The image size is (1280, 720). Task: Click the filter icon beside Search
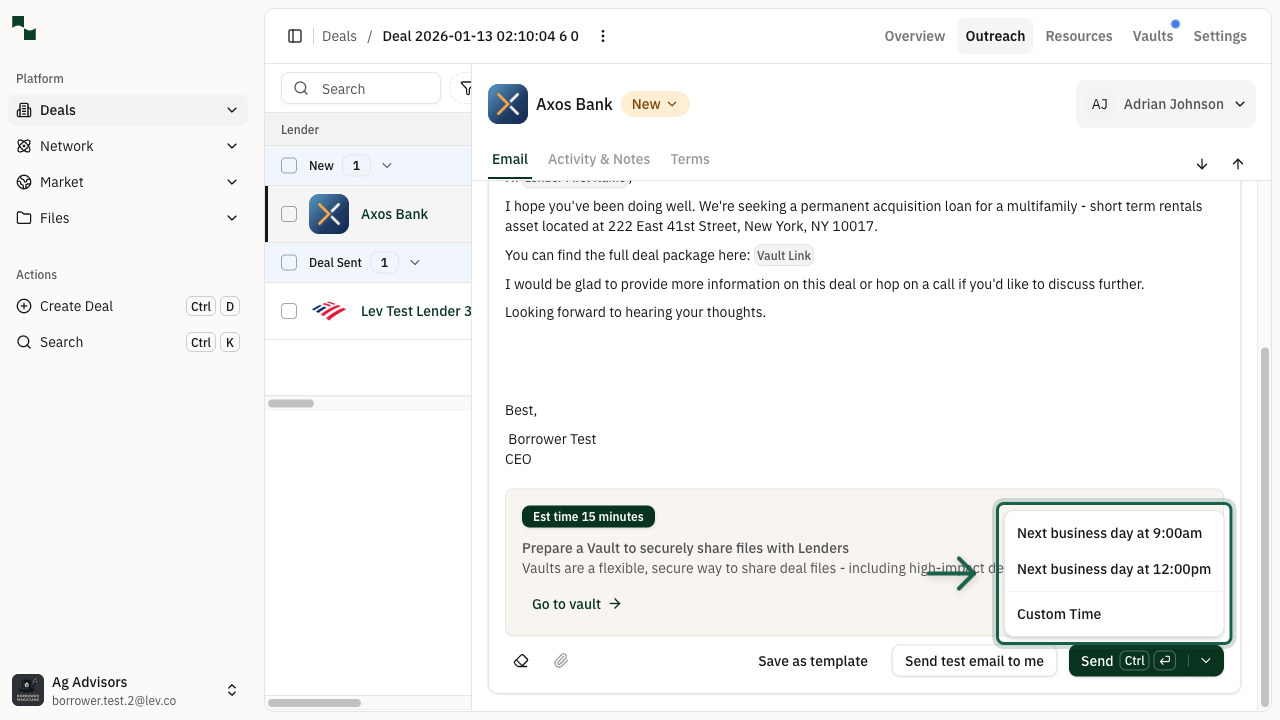coord(465,88)
